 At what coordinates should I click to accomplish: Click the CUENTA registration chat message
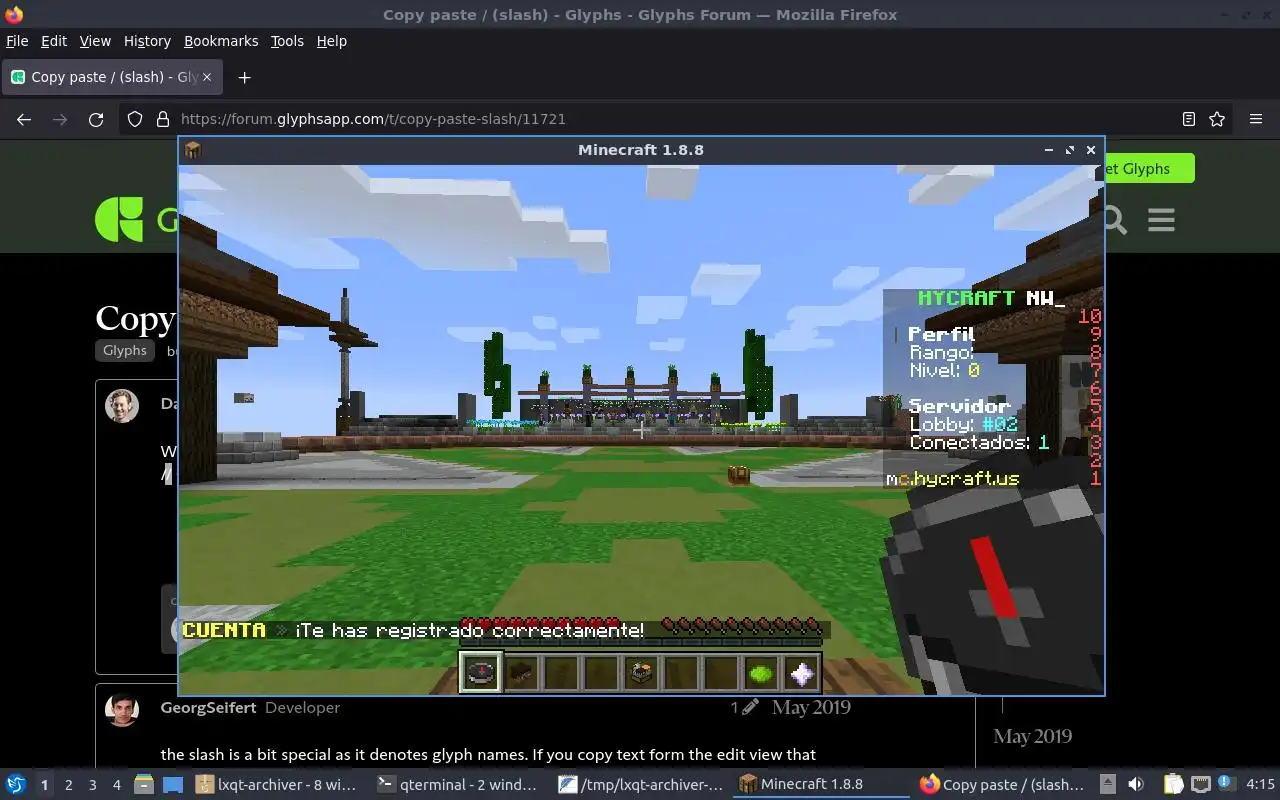point(414,630)
